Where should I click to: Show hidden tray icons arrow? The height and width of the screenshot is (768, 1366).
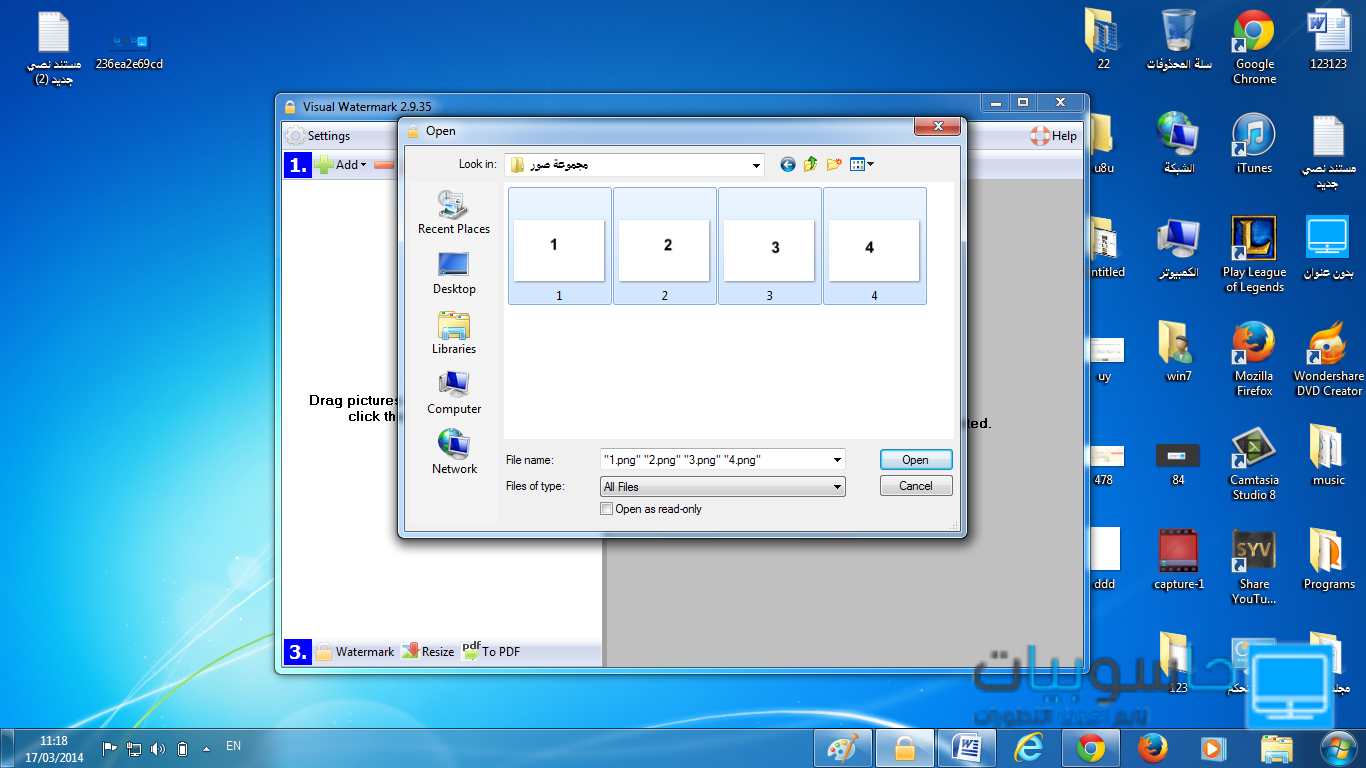tap(206, 748)
